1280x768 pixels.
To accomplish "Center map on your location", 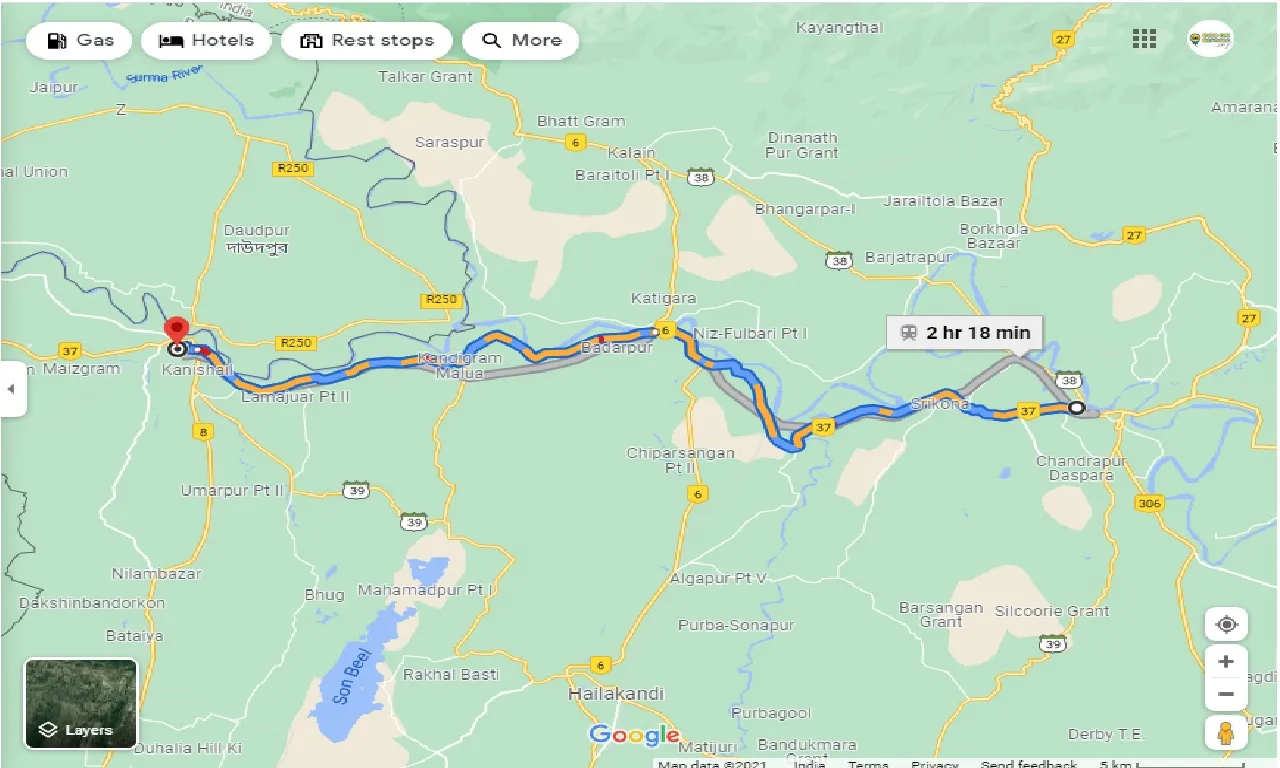I will coord(1226,625).
